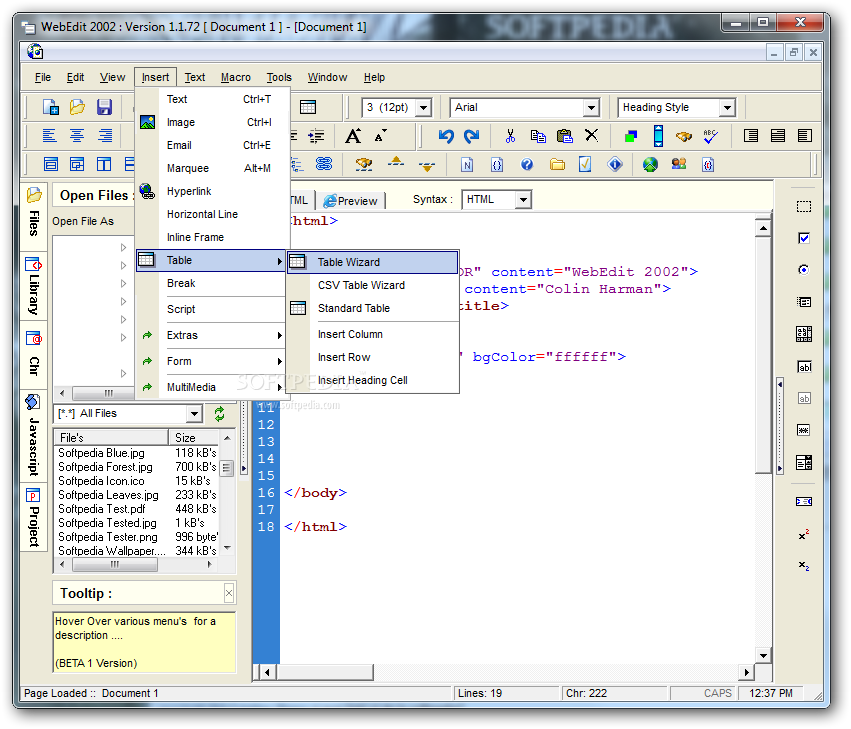Insert superscript using x² icon
The width and height of the screenshot is (851, 729).
pos(804,535)
